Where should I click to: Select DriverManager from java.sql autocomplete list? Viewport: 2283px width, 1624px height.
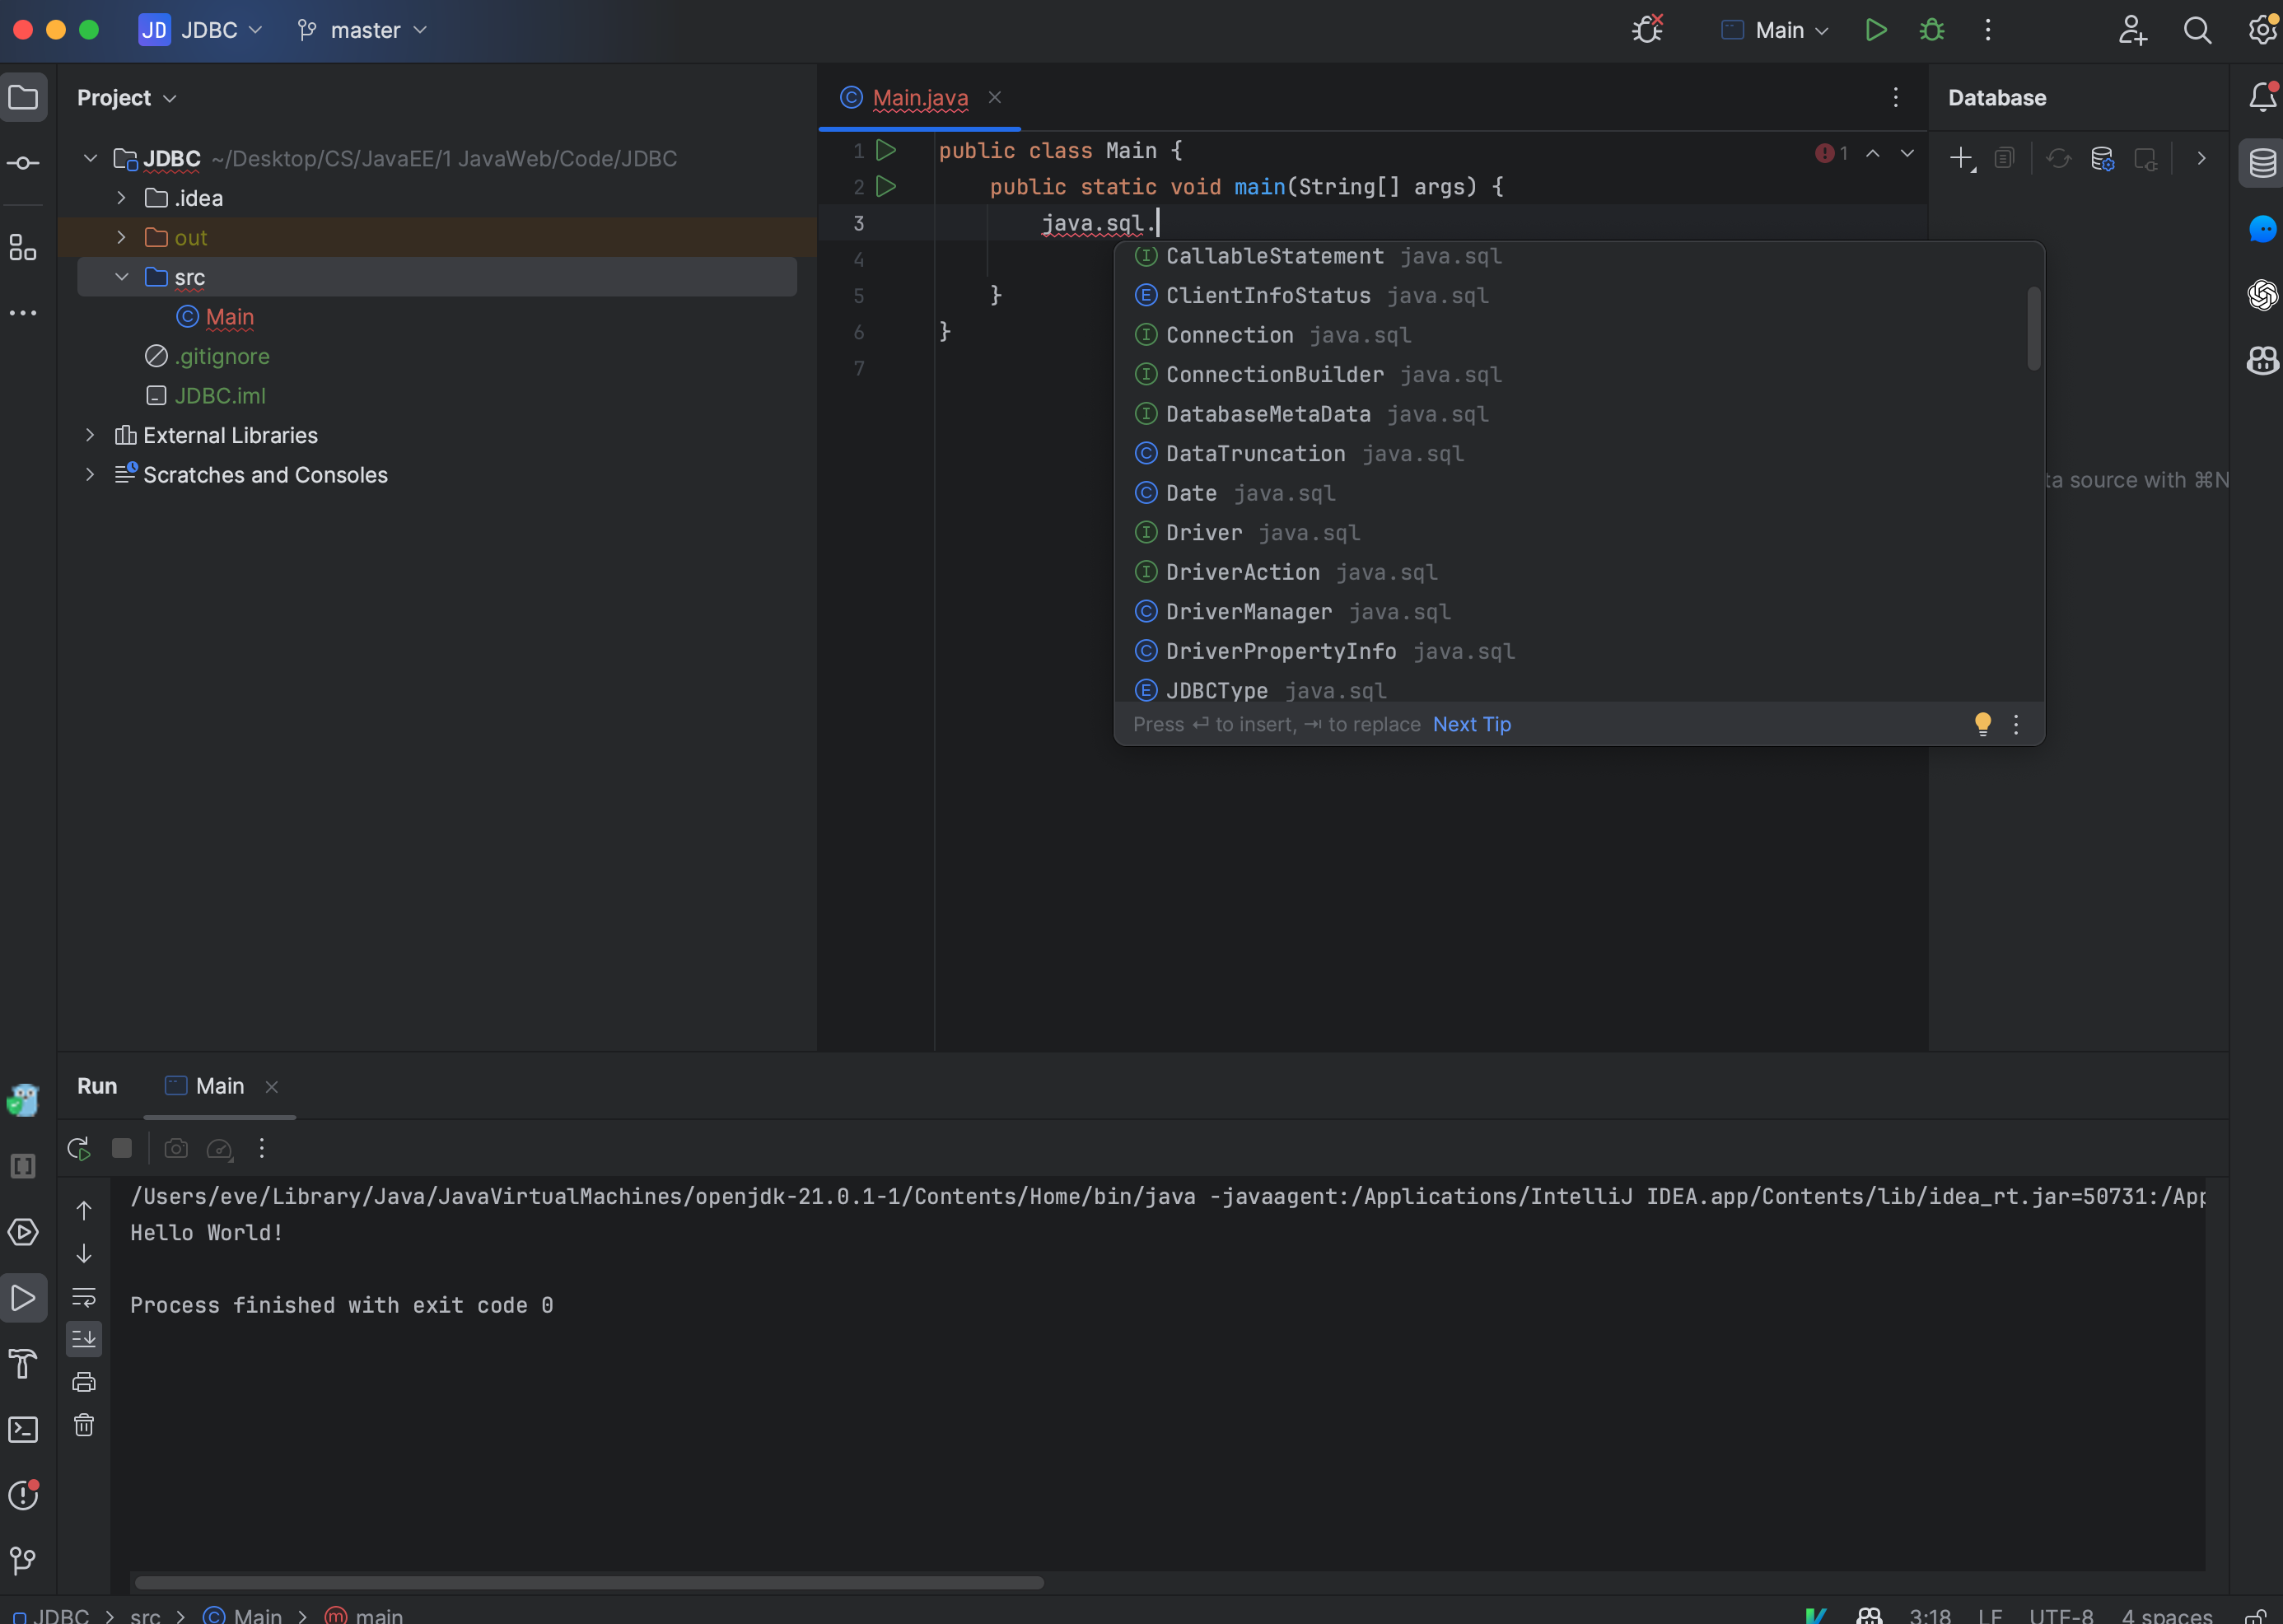click(x=1246, y=612)
